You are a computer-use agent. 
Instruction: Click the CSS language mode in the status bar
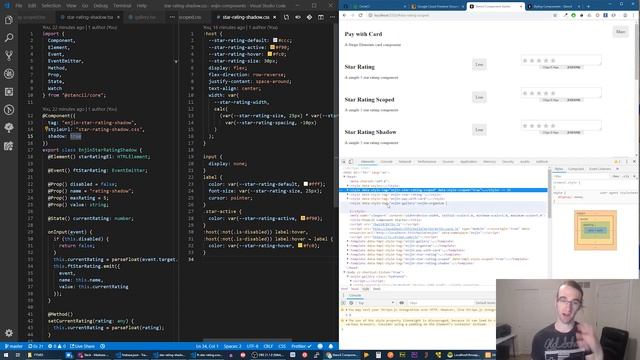coord(282,346)
